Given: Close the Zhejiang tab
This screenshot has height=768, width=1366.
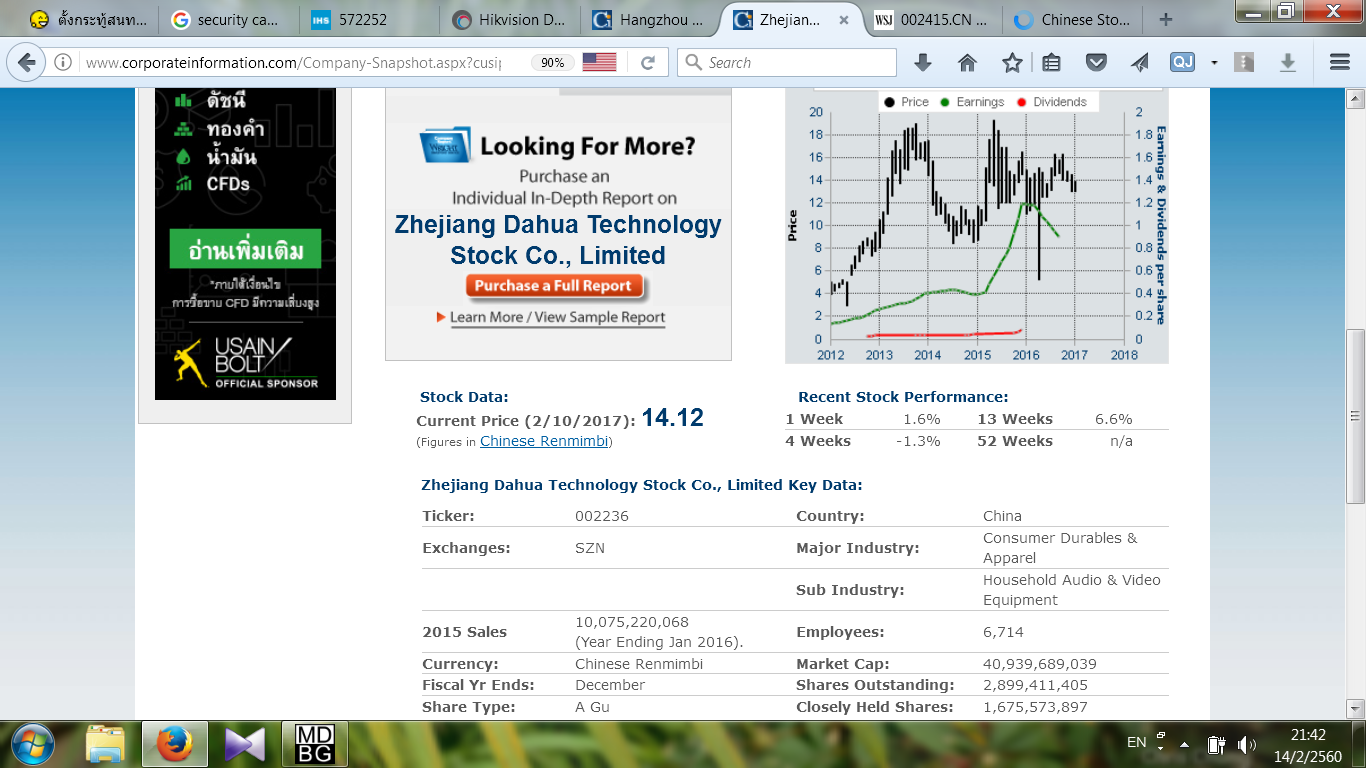Looking at the screenshot, I should 845,19.
